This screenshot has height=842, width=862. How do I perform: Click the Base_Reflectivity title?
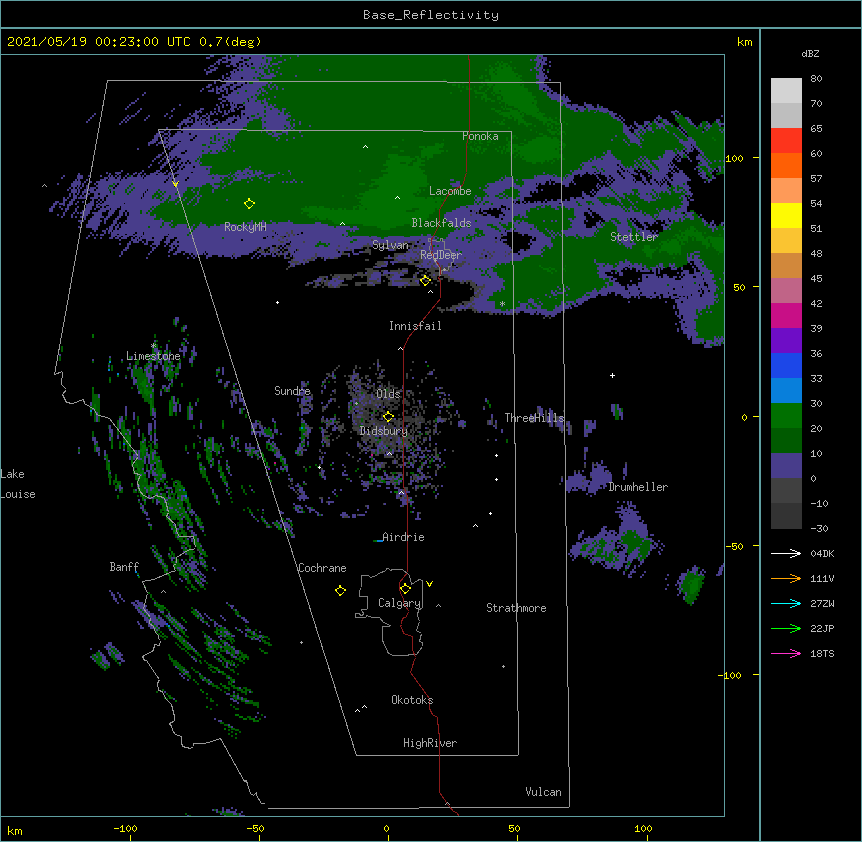(431, 15)
